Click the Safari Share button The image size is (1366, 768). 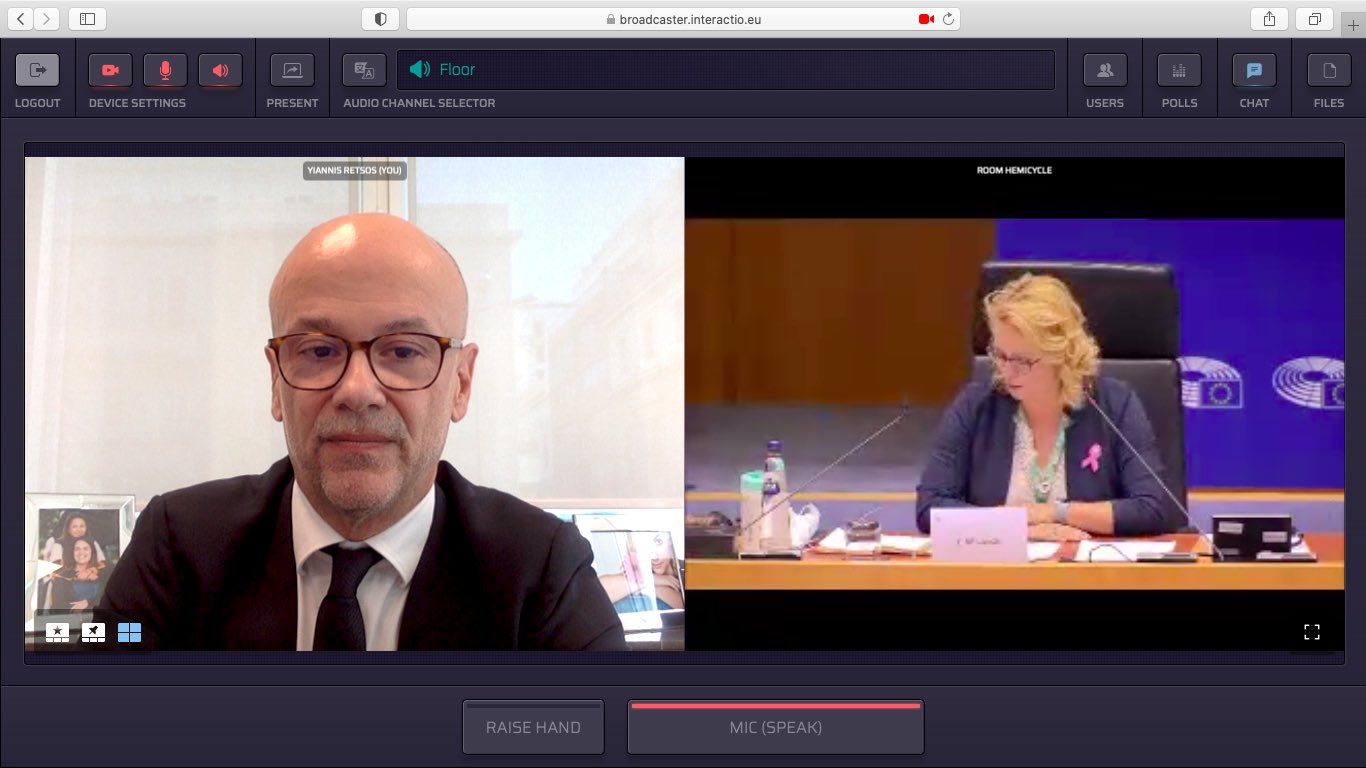(1269, 19)
